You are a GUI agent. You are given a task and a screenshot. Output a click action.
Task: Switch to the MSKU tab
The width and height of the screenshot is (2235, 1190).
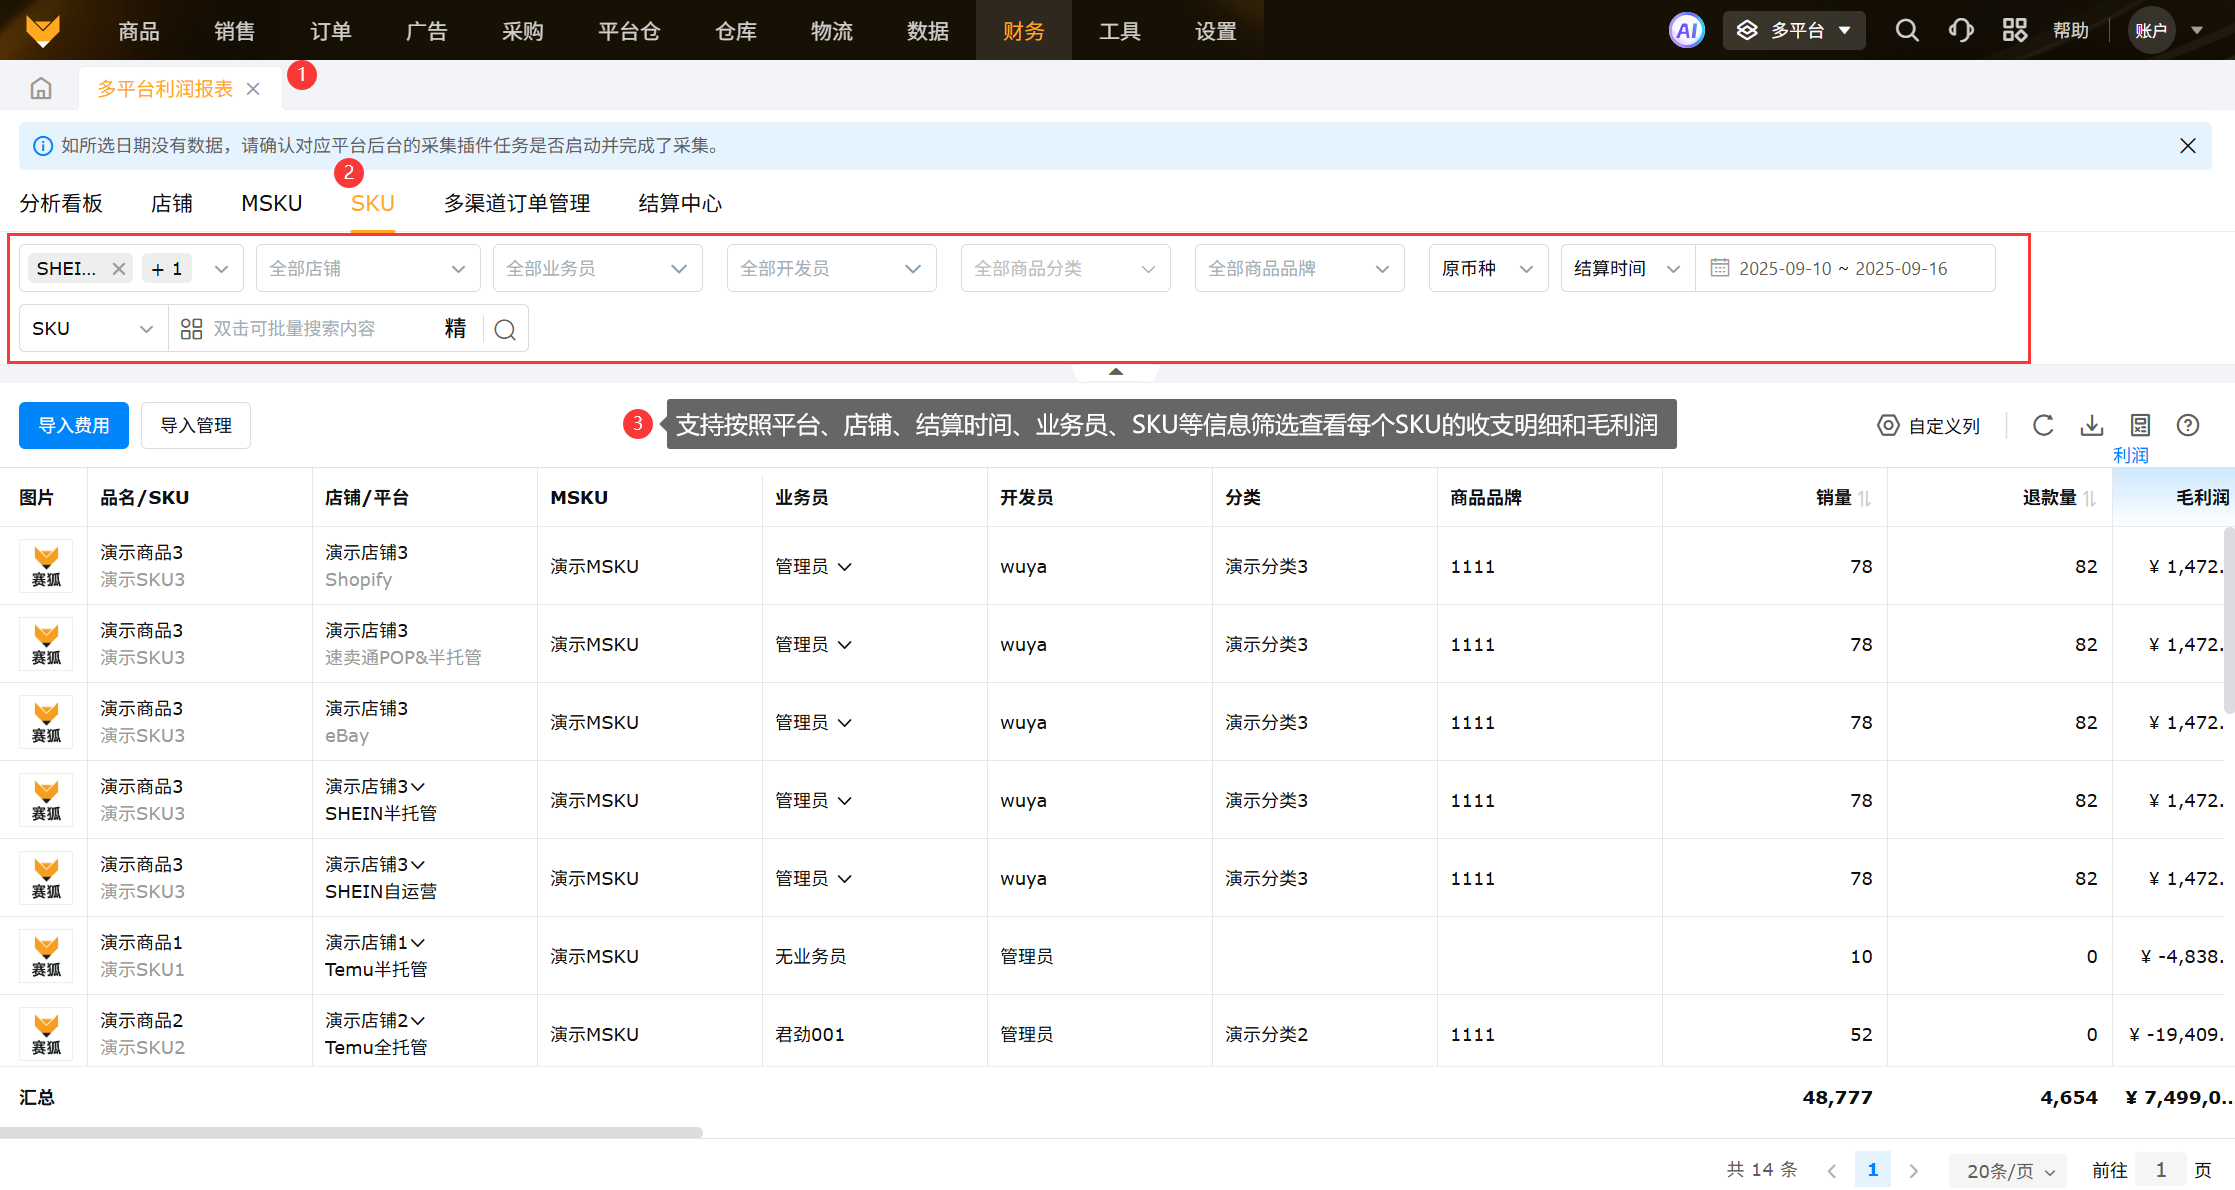[271, 204]
